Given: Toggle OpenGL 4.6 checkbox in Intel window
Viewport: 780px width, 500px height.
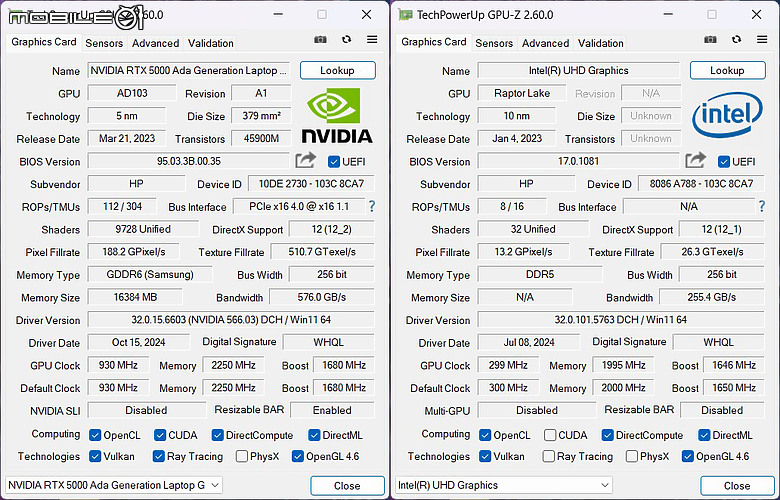Looking at the screenshot, I should click(x=687, y=456).
